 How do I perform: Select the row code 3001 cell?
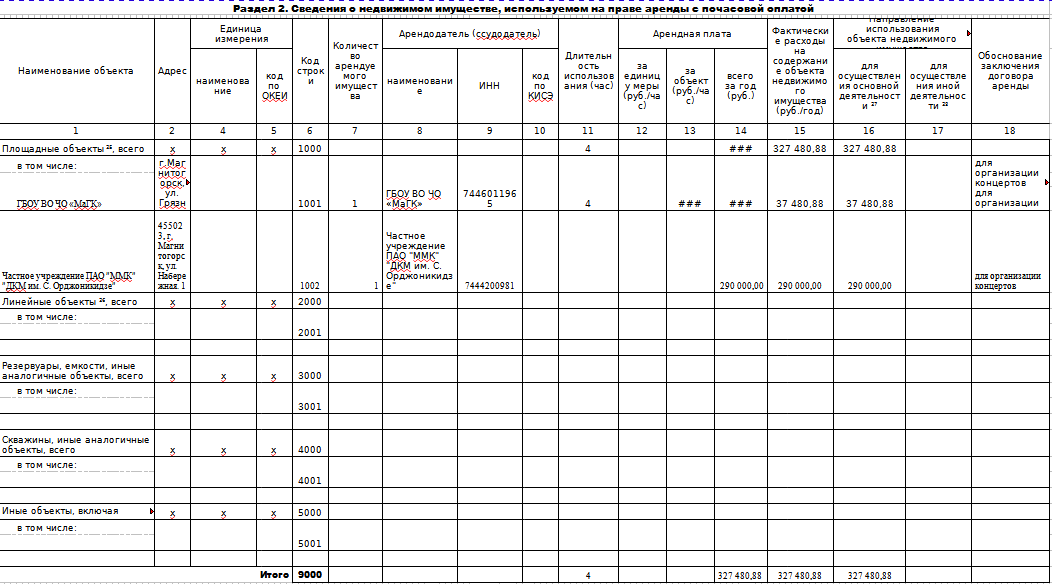point(311,407)
